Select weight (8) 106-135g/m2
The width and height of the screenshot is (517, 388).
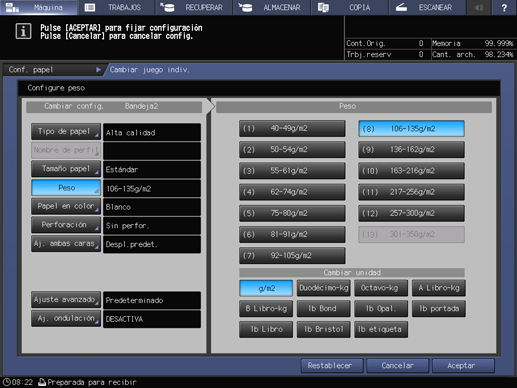411,128
